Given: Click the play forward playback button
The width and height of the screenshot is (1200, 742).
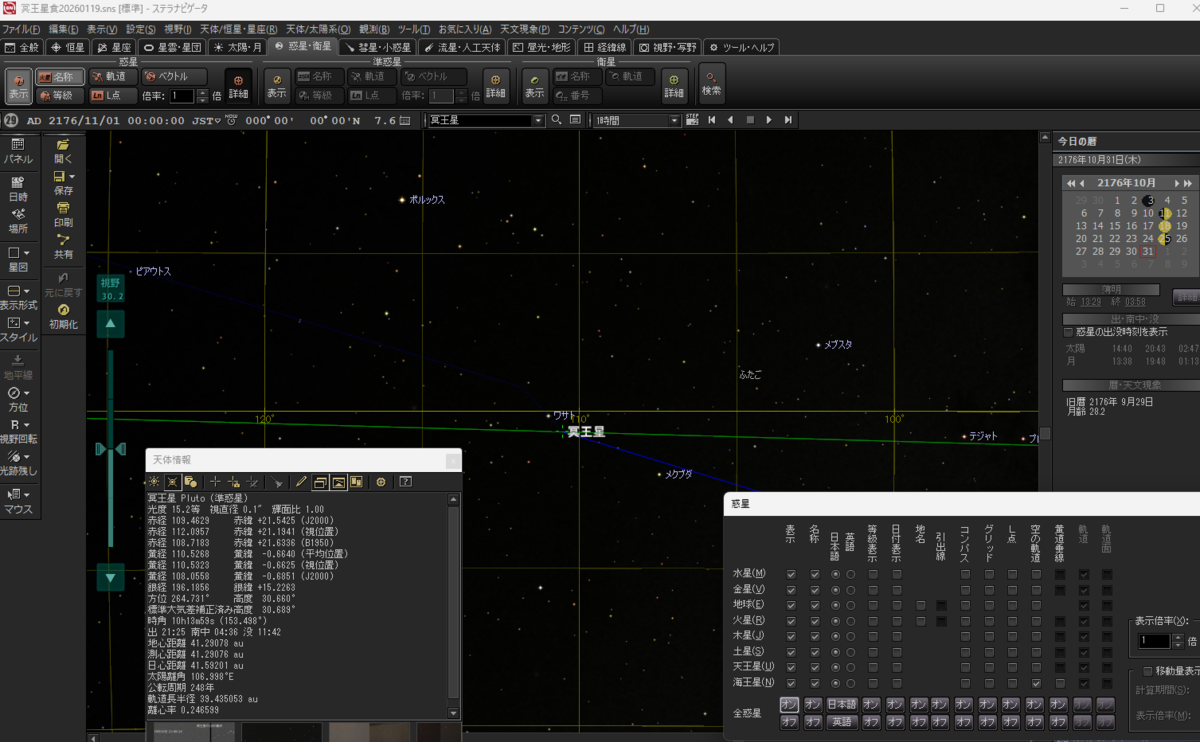Looking at the screenshot, I should [x=769, y=120].
